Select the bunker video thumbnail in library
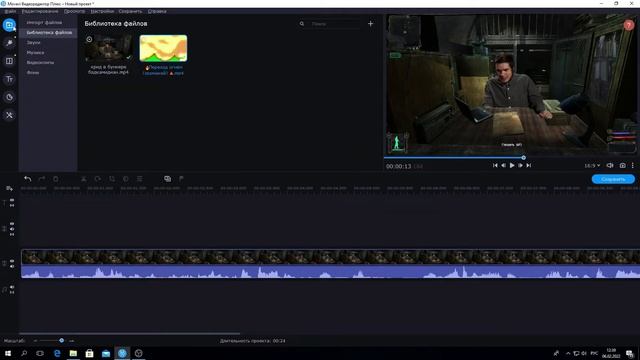Screen dimensions: 640x360 tap(109, 48)
